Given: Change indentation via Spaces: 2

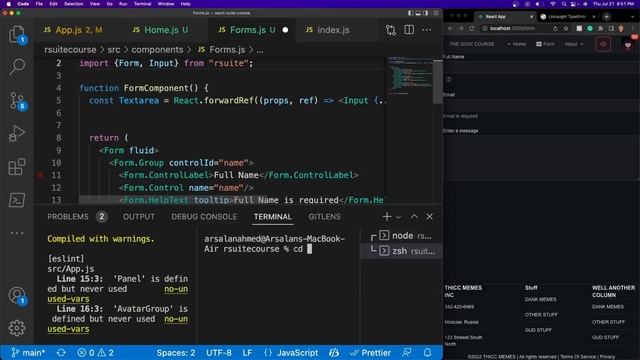Looking at the screenshot, I should 176,353.
